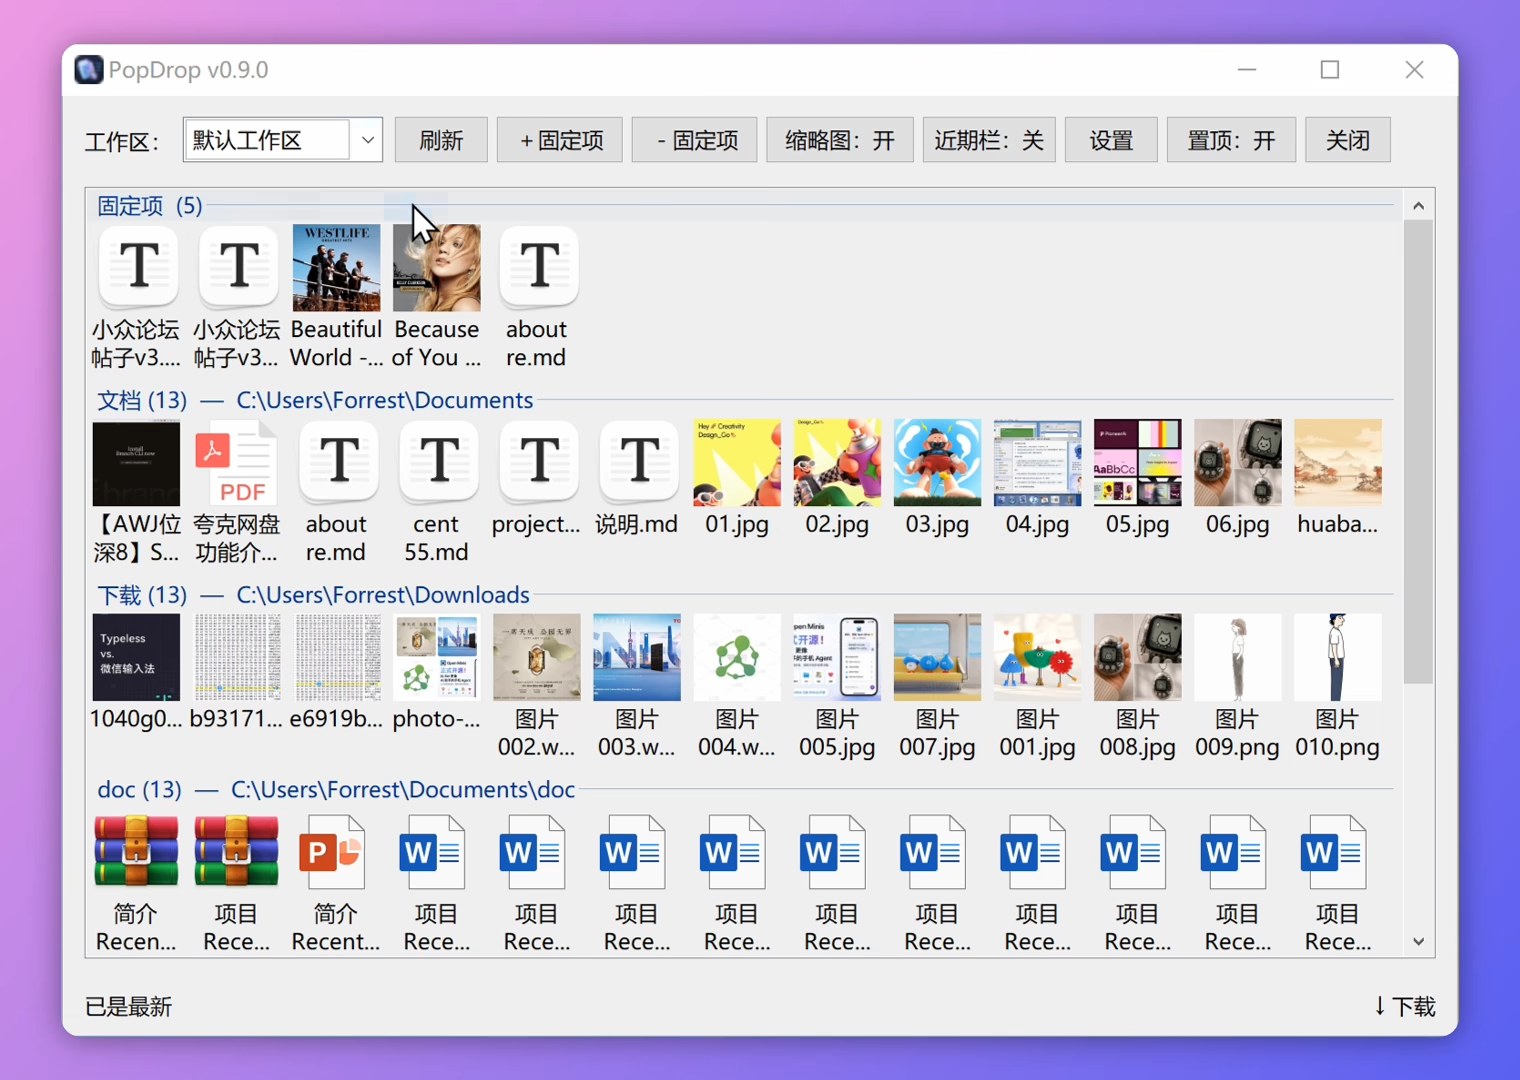Select the pinned about re.md text icon

coord(539,267)
